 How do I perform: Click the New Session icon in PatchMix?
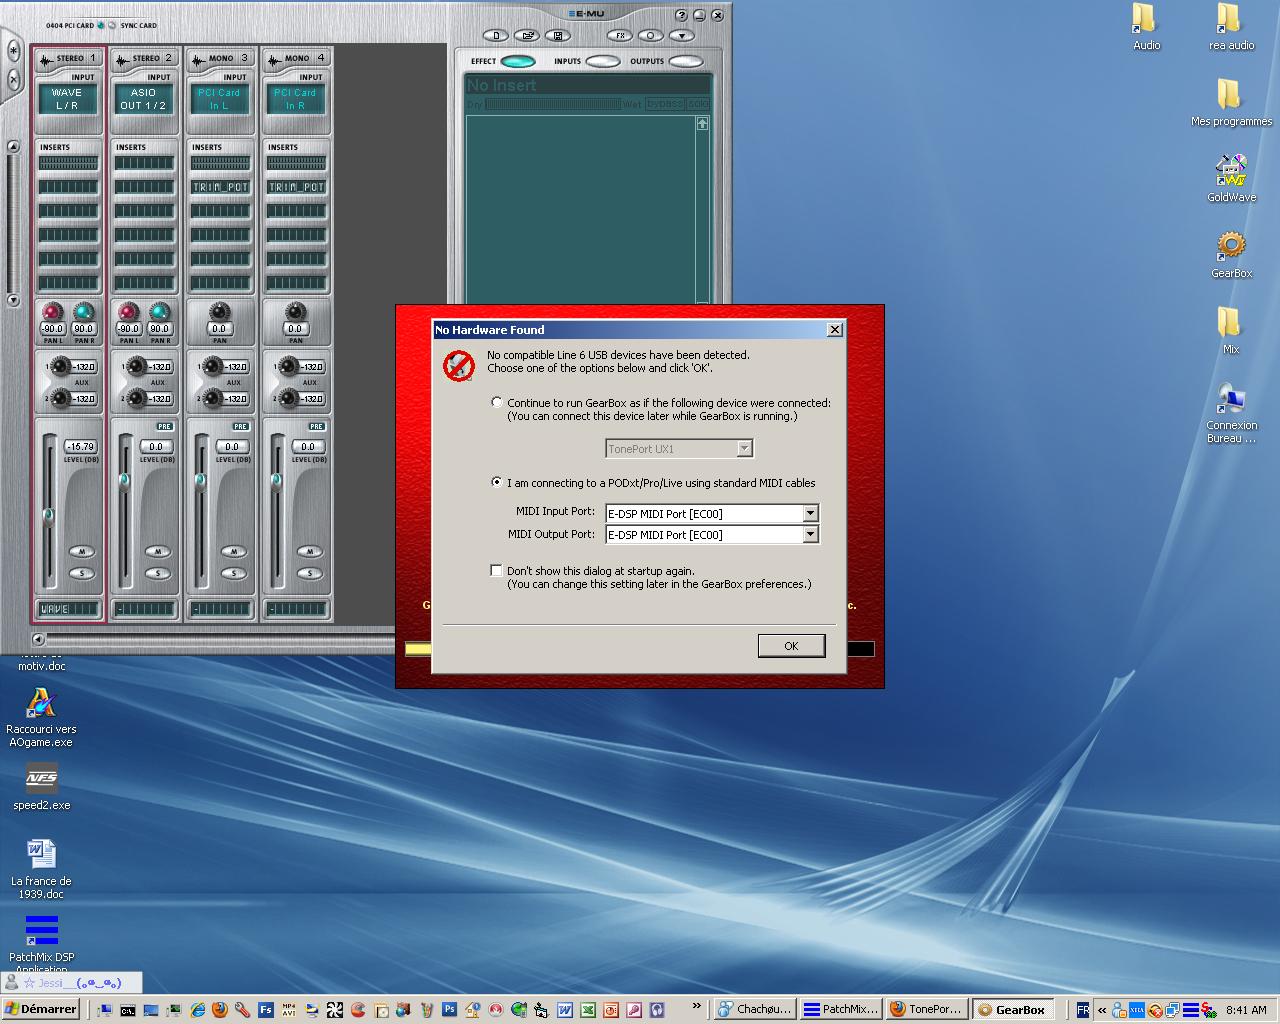496,36
